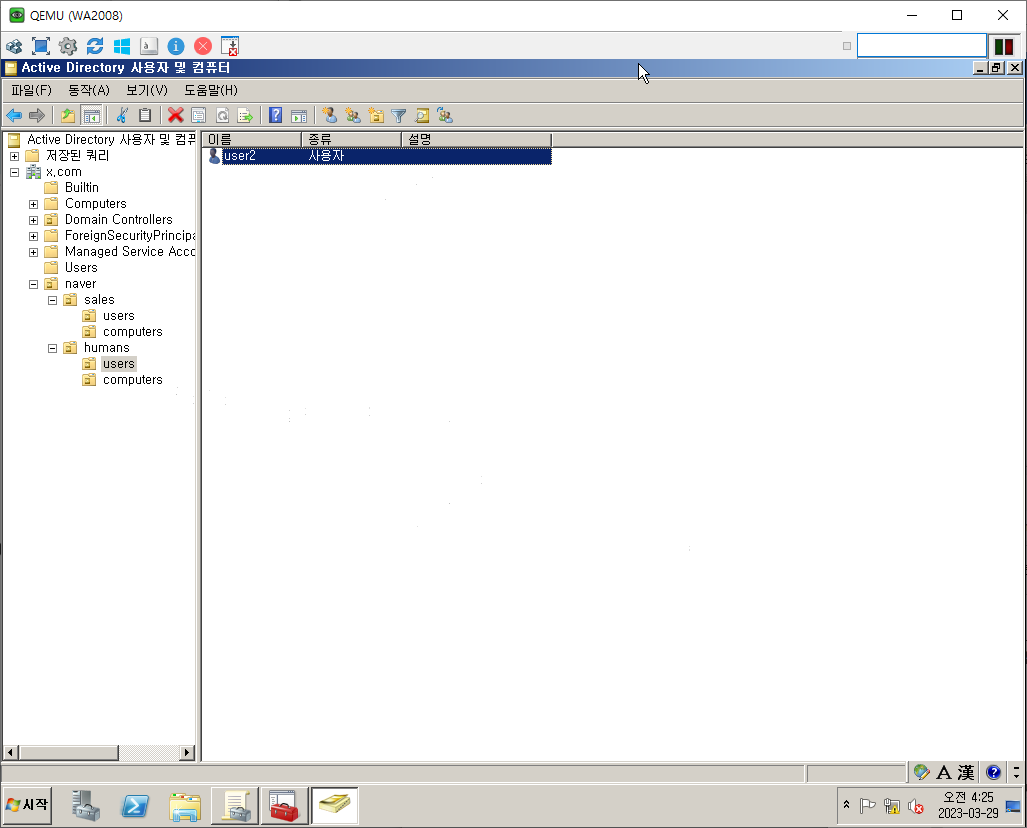Expand the Managed Service Accounts node
This screenshot has height=828, width=1027.
tap(33, 252)
